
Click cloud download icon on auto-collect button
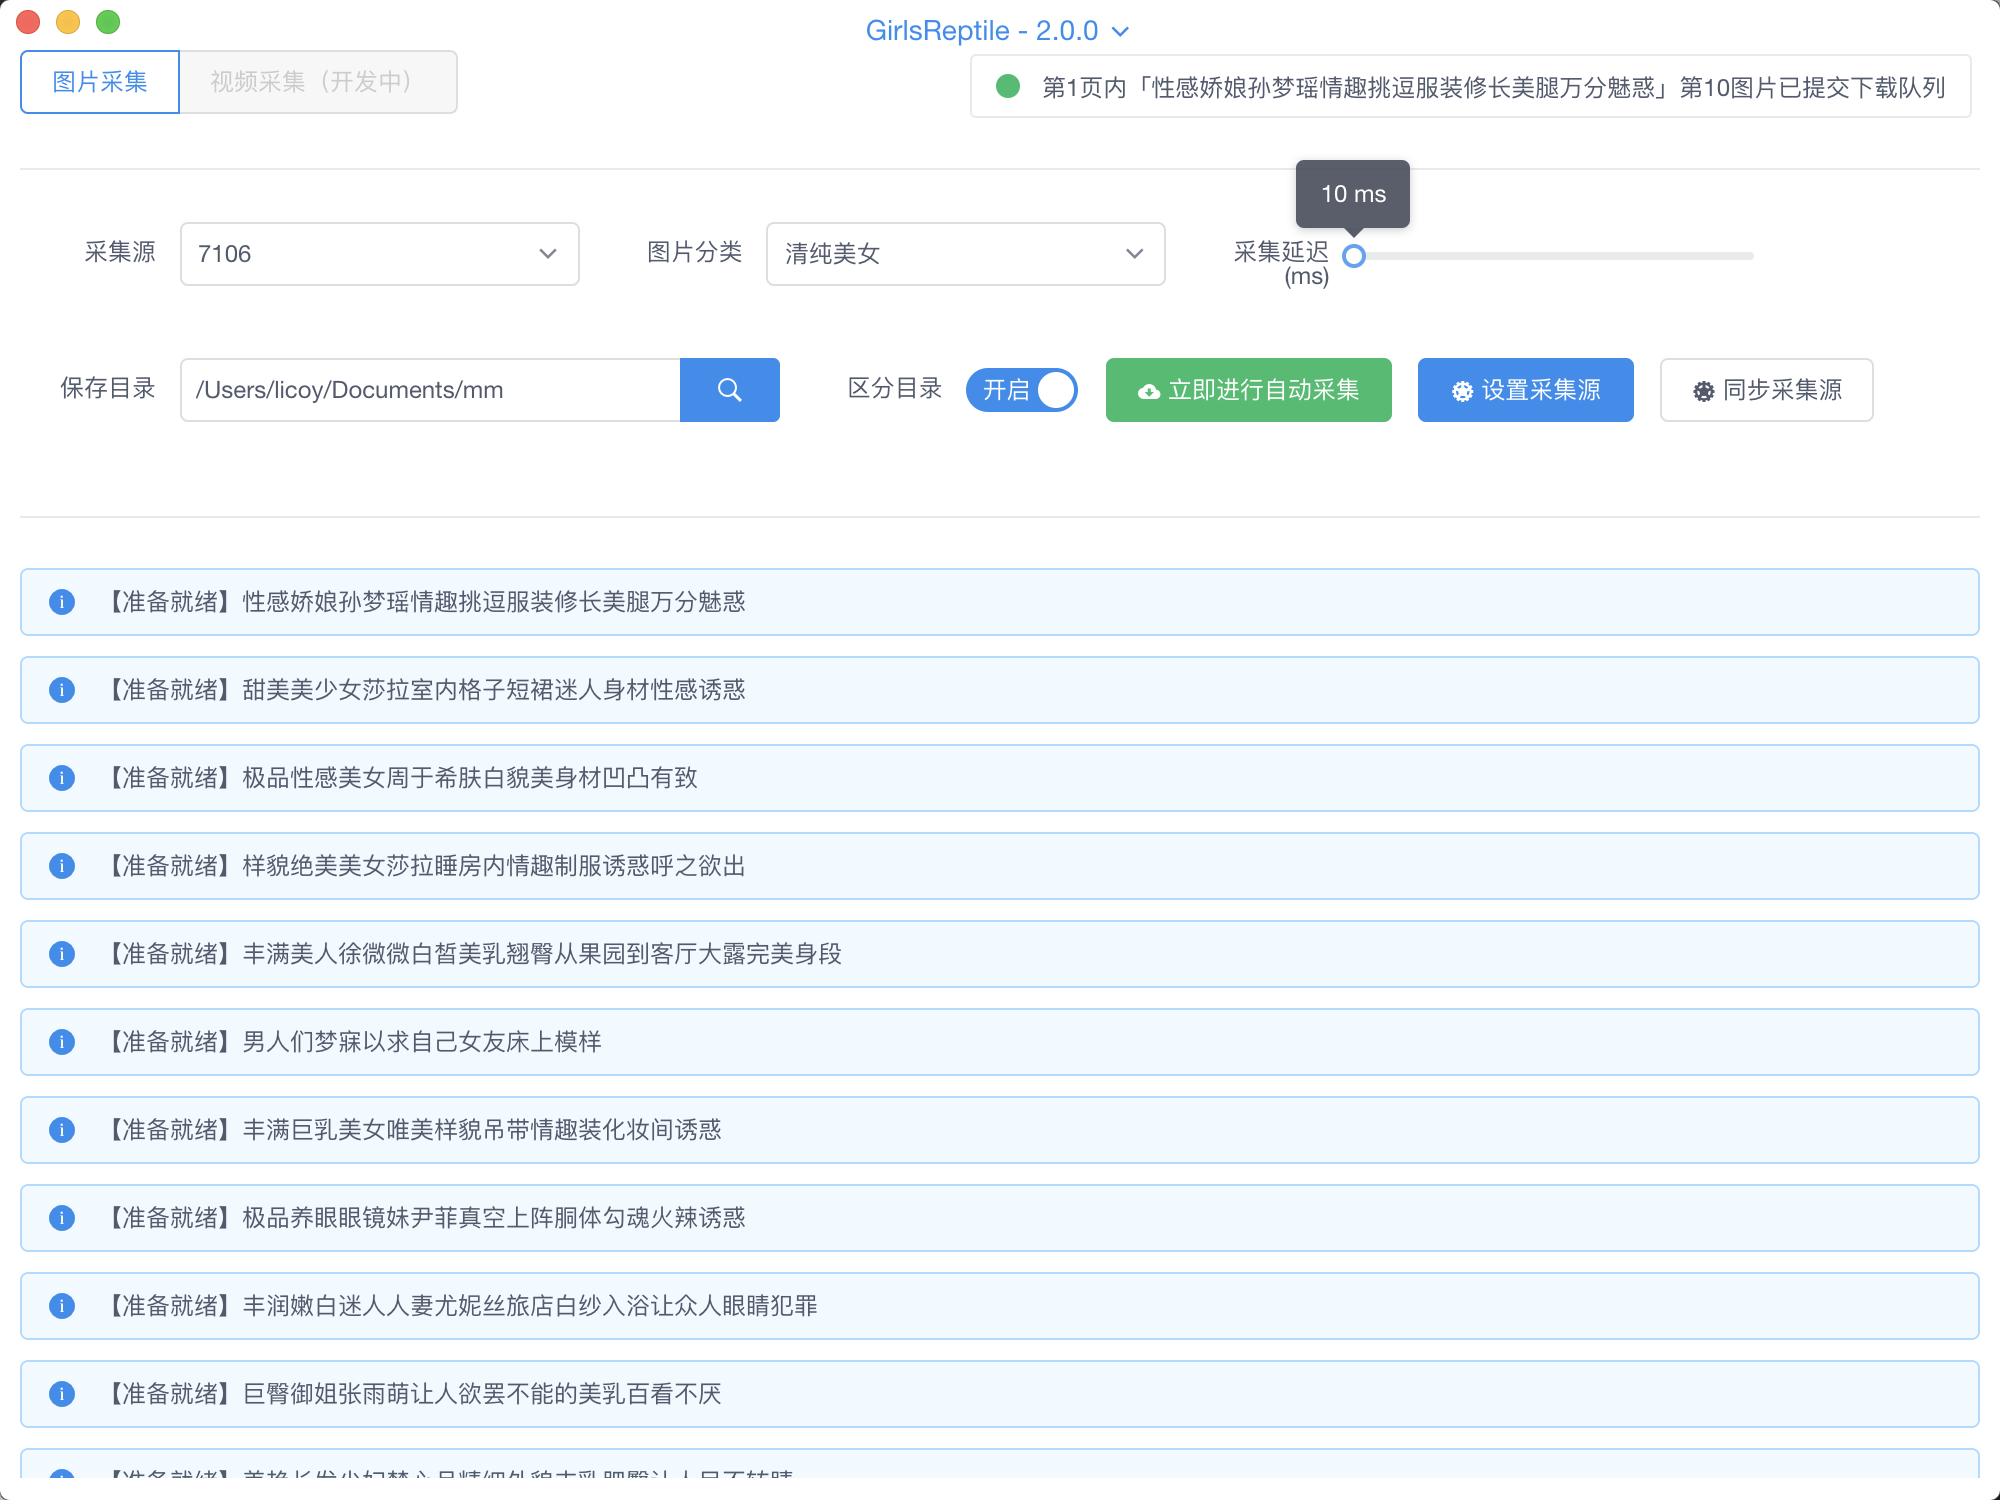[1149, 391]
